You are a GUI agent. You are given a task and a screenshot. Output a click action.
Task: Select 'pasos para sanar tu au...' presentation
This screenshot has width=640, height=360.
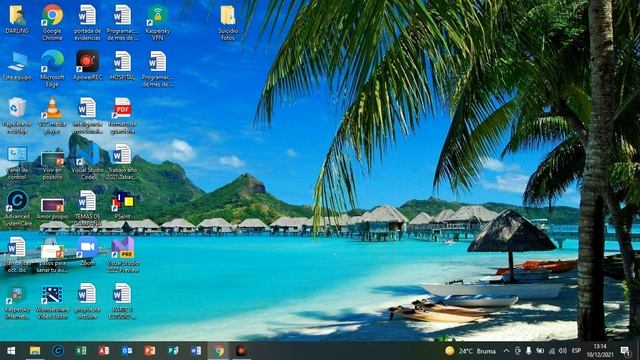[52, 255]
